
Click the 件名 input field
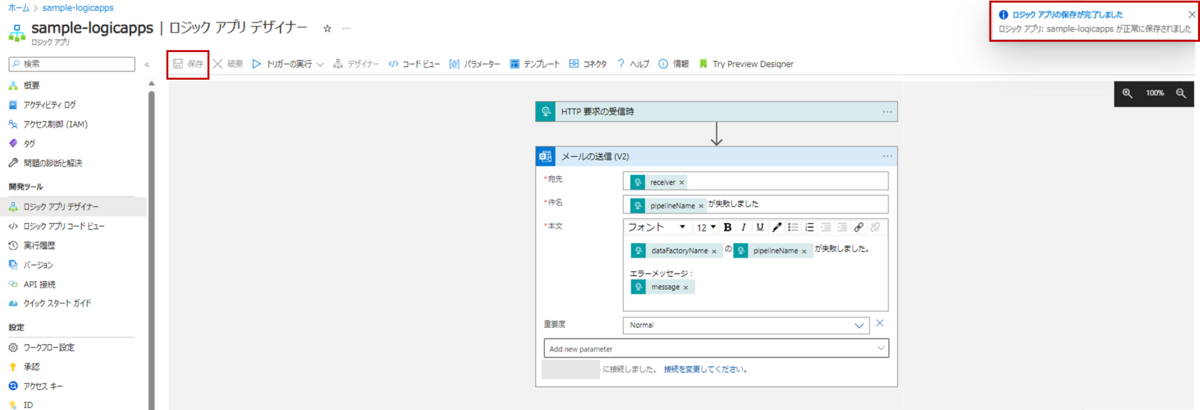755,204
